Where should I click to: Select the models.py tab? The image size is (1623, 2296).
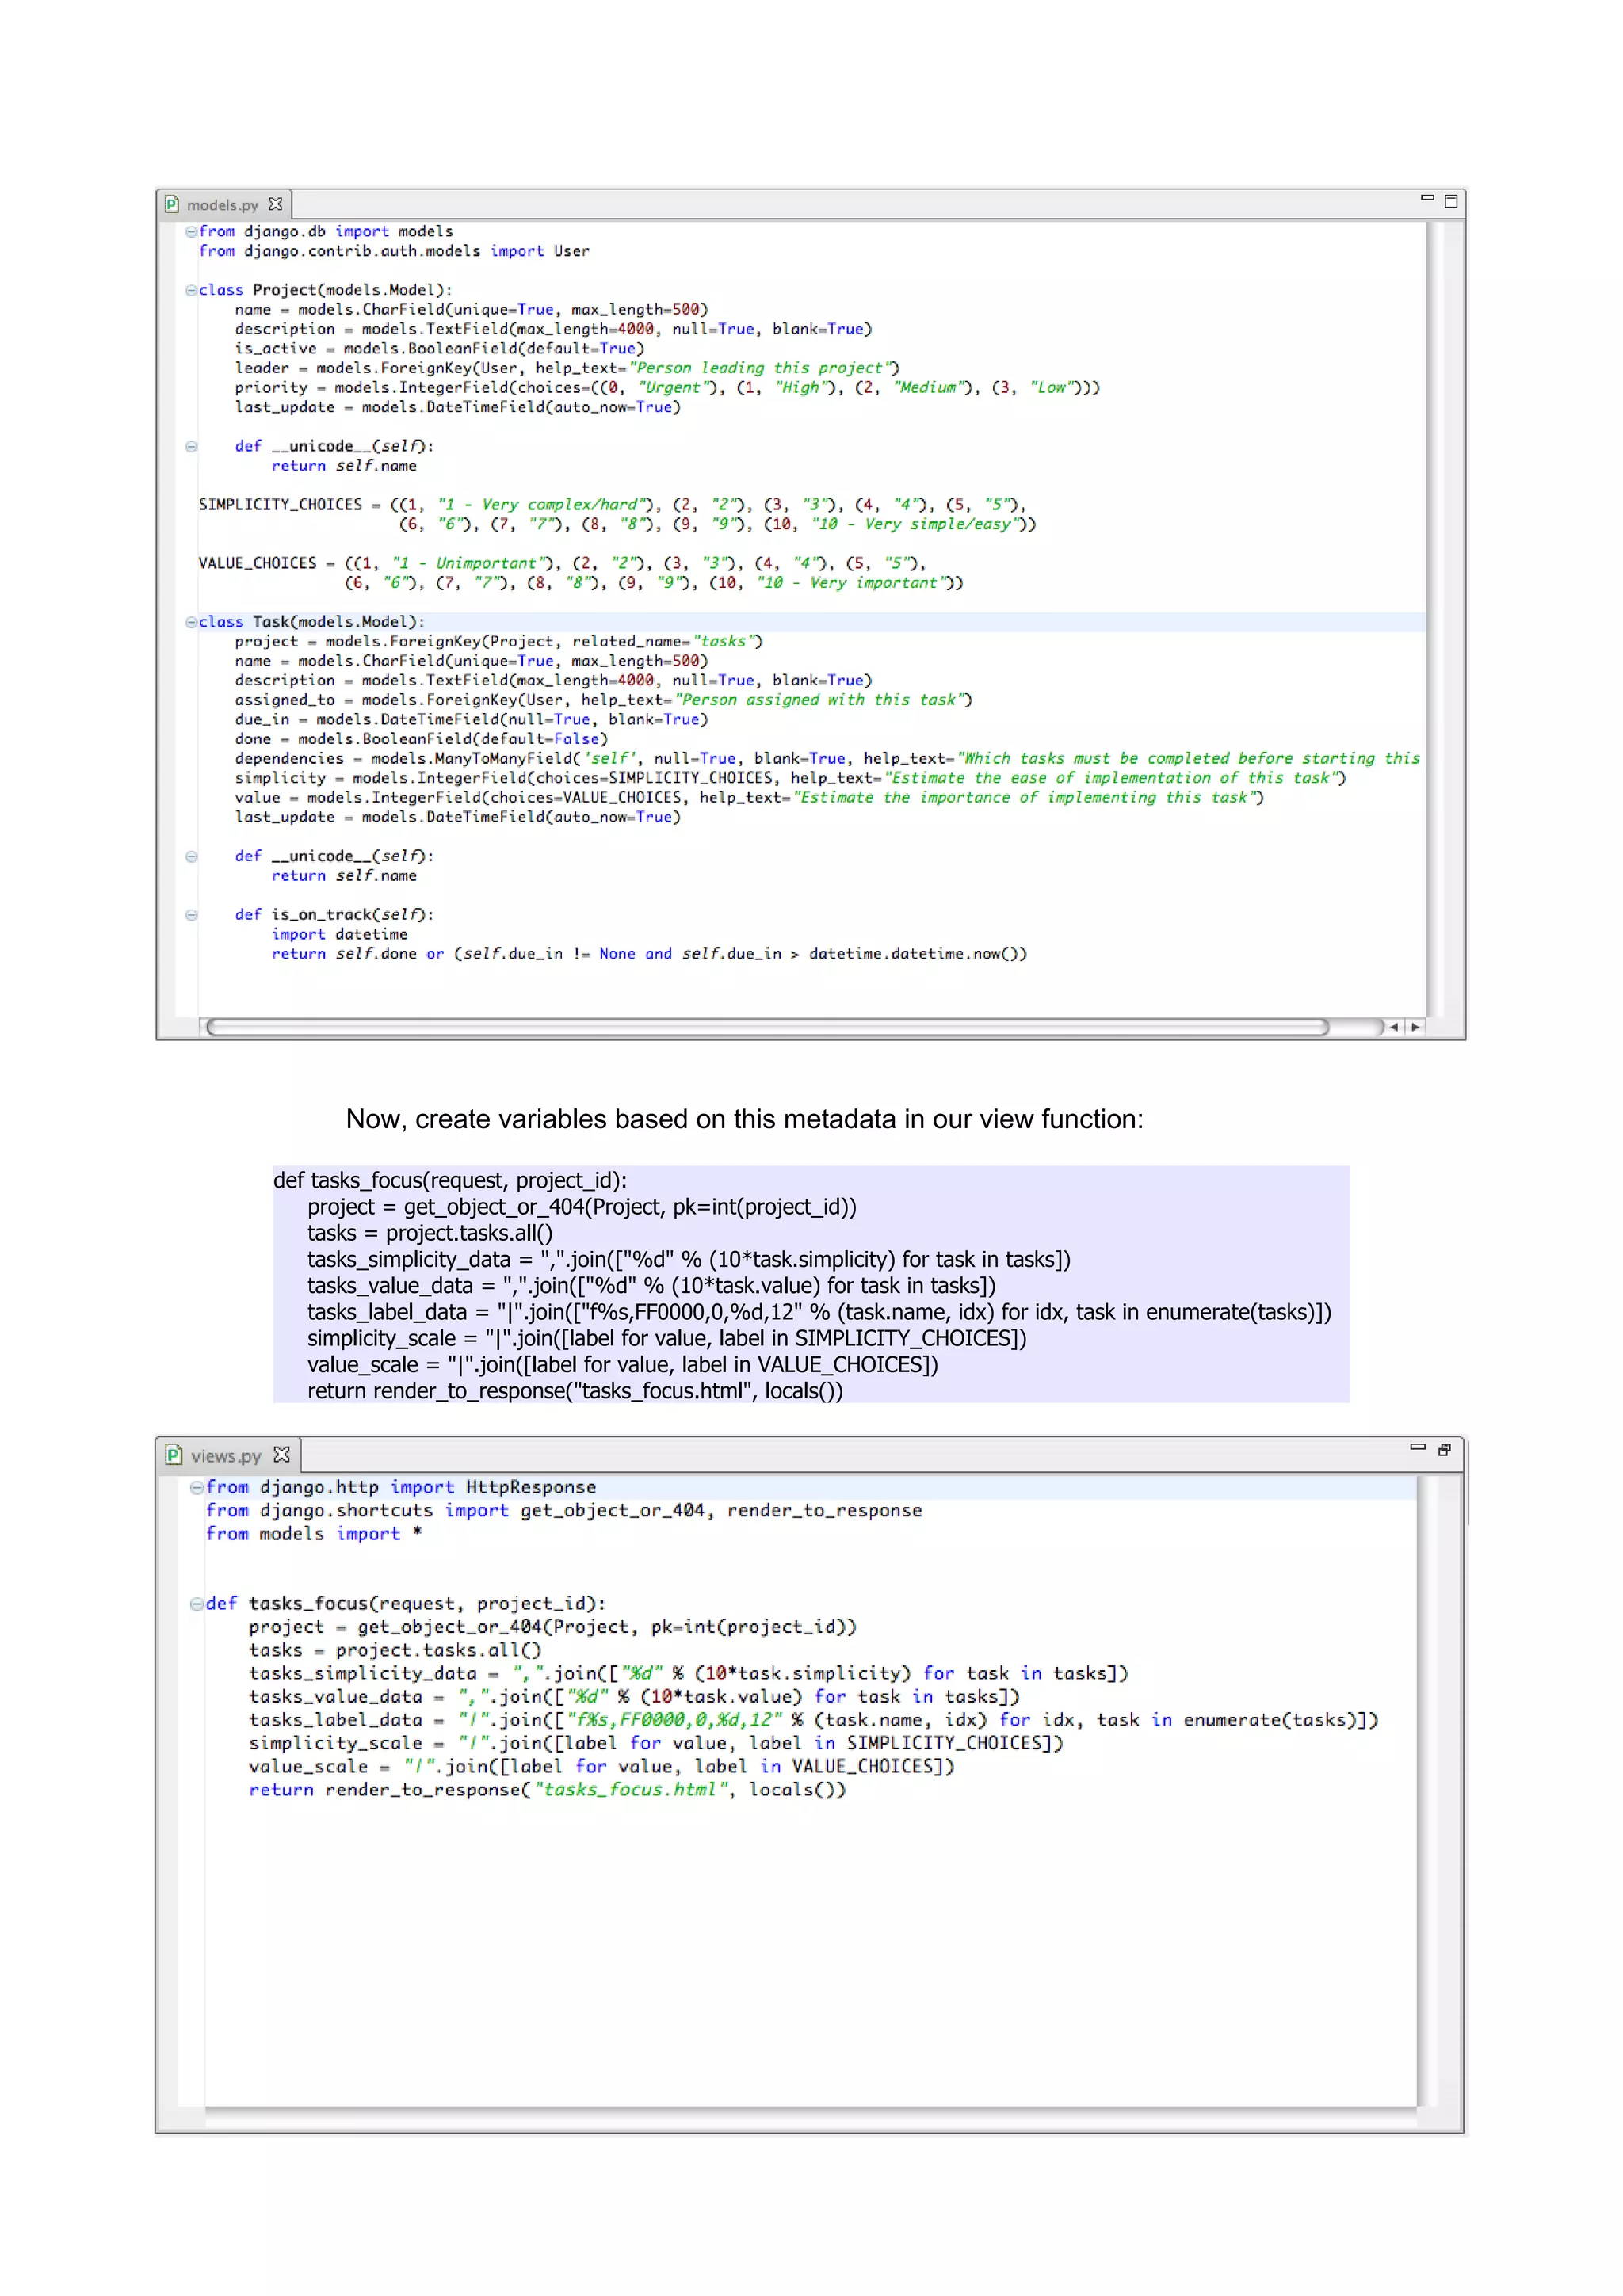coord(224,205)
